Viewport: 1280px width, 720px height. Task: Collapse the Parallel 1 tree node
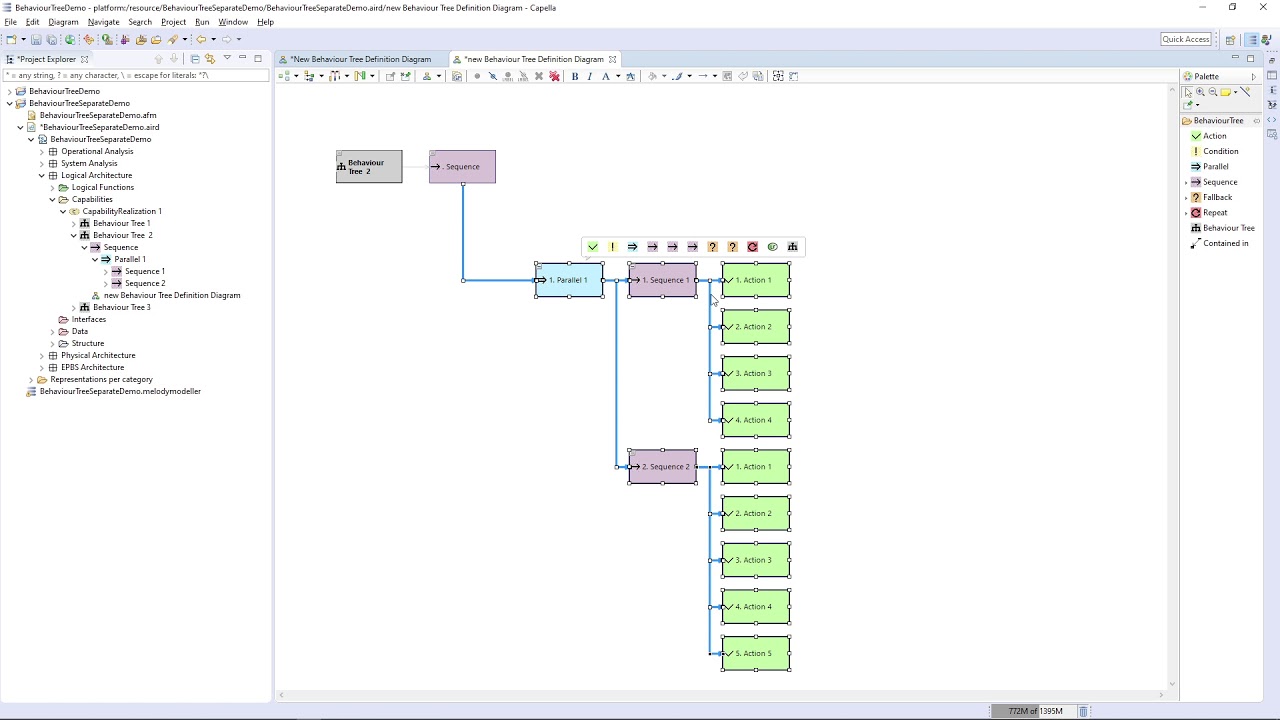pyautogui.click(x=95, y=259)
